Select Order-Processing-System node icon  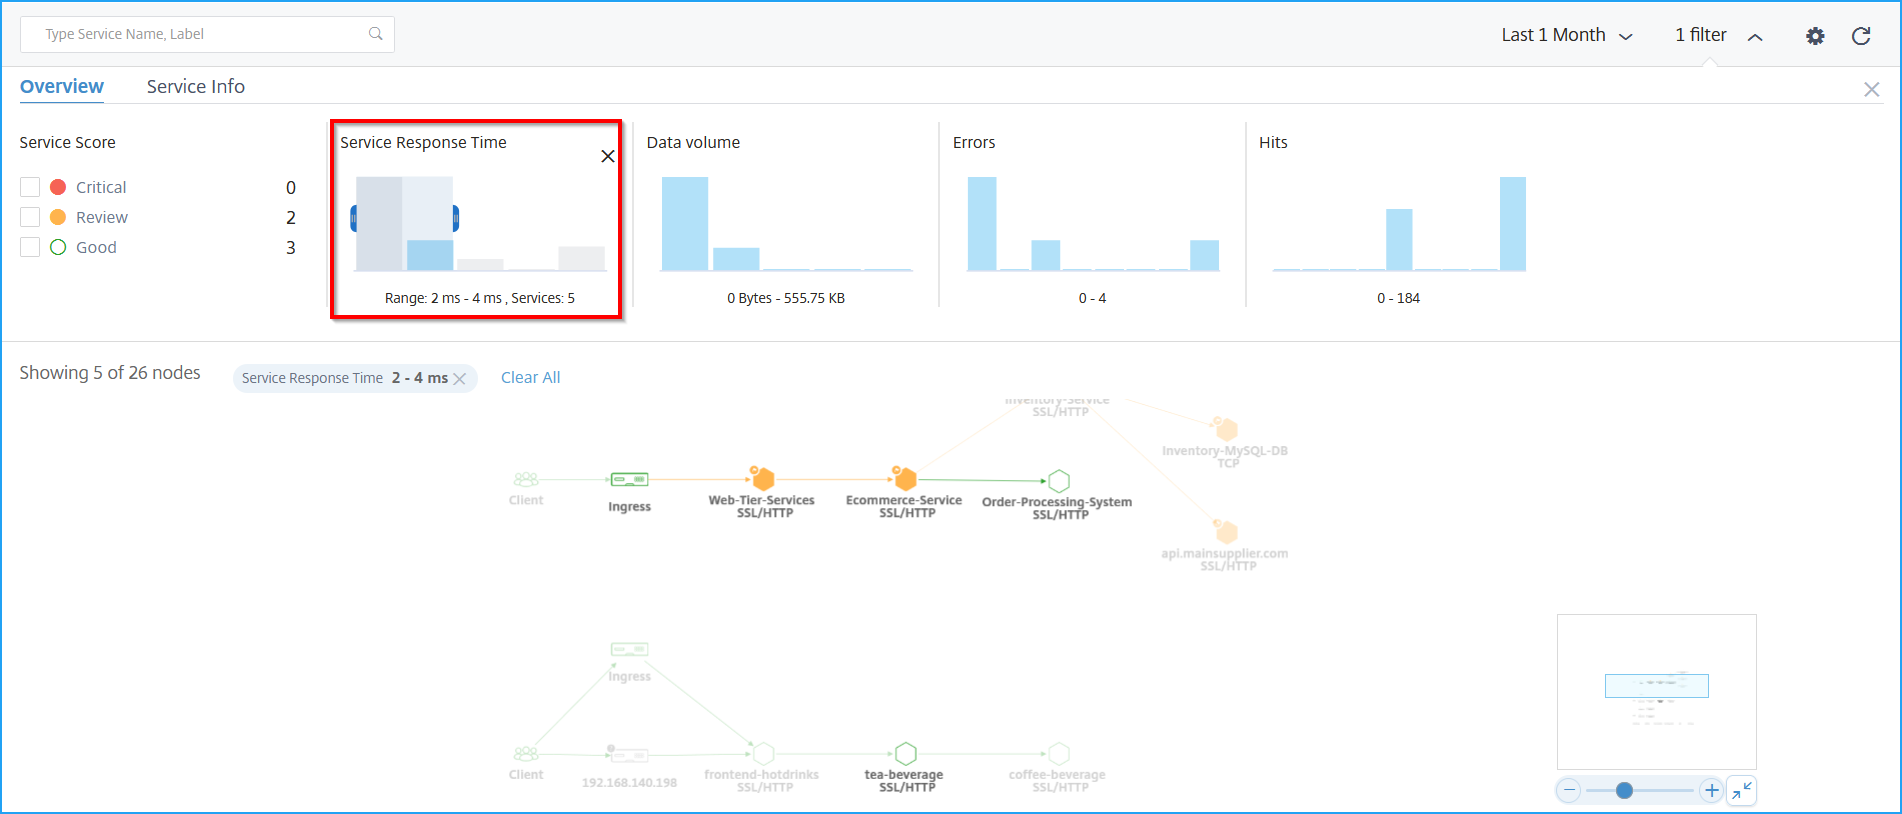[1059, 481]
